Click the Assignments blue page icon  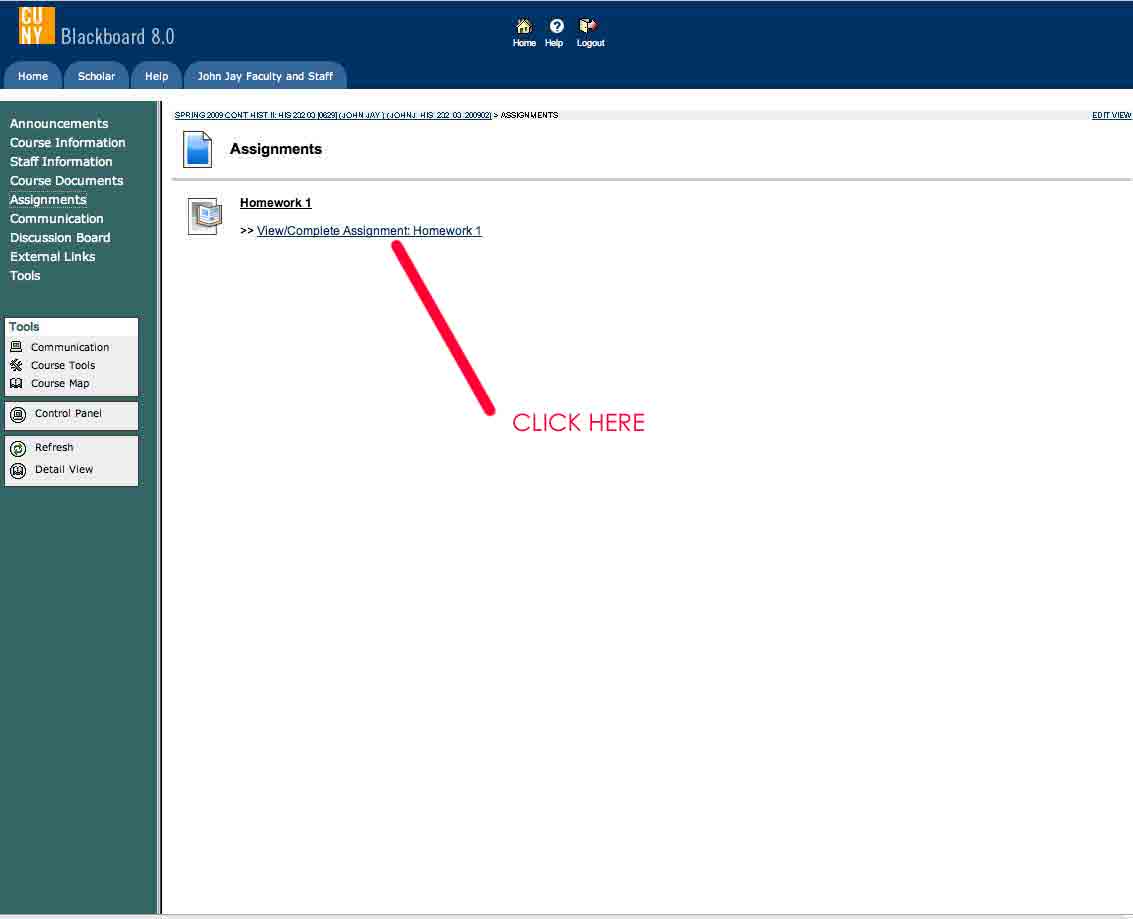pos(197,150)
